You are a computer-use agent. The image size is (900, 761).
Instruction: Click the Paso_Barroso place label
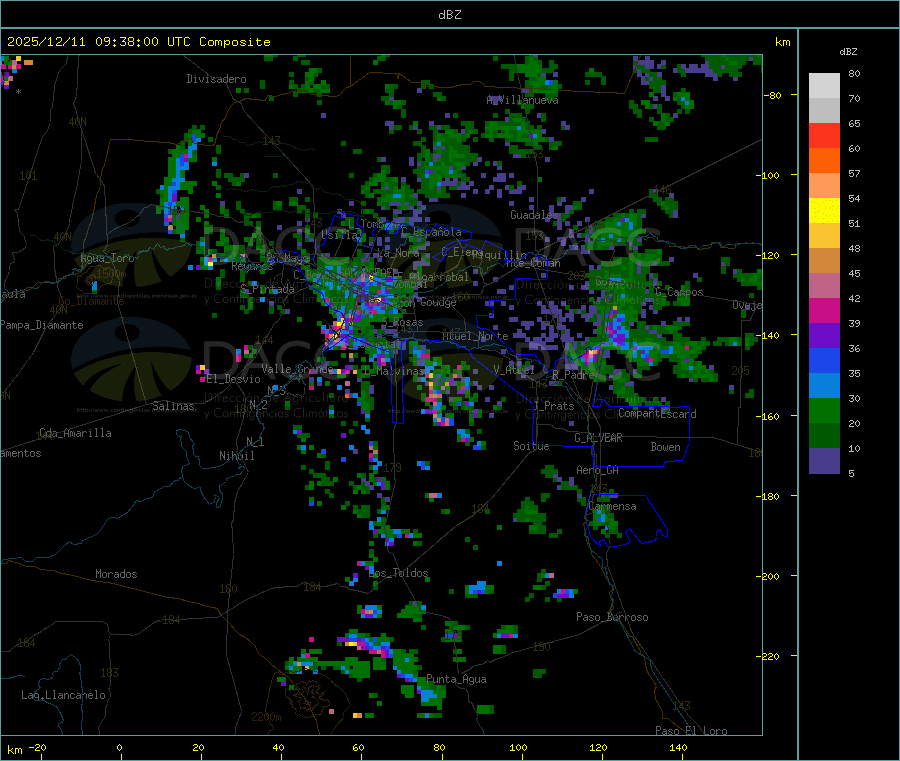coord(612,617)
